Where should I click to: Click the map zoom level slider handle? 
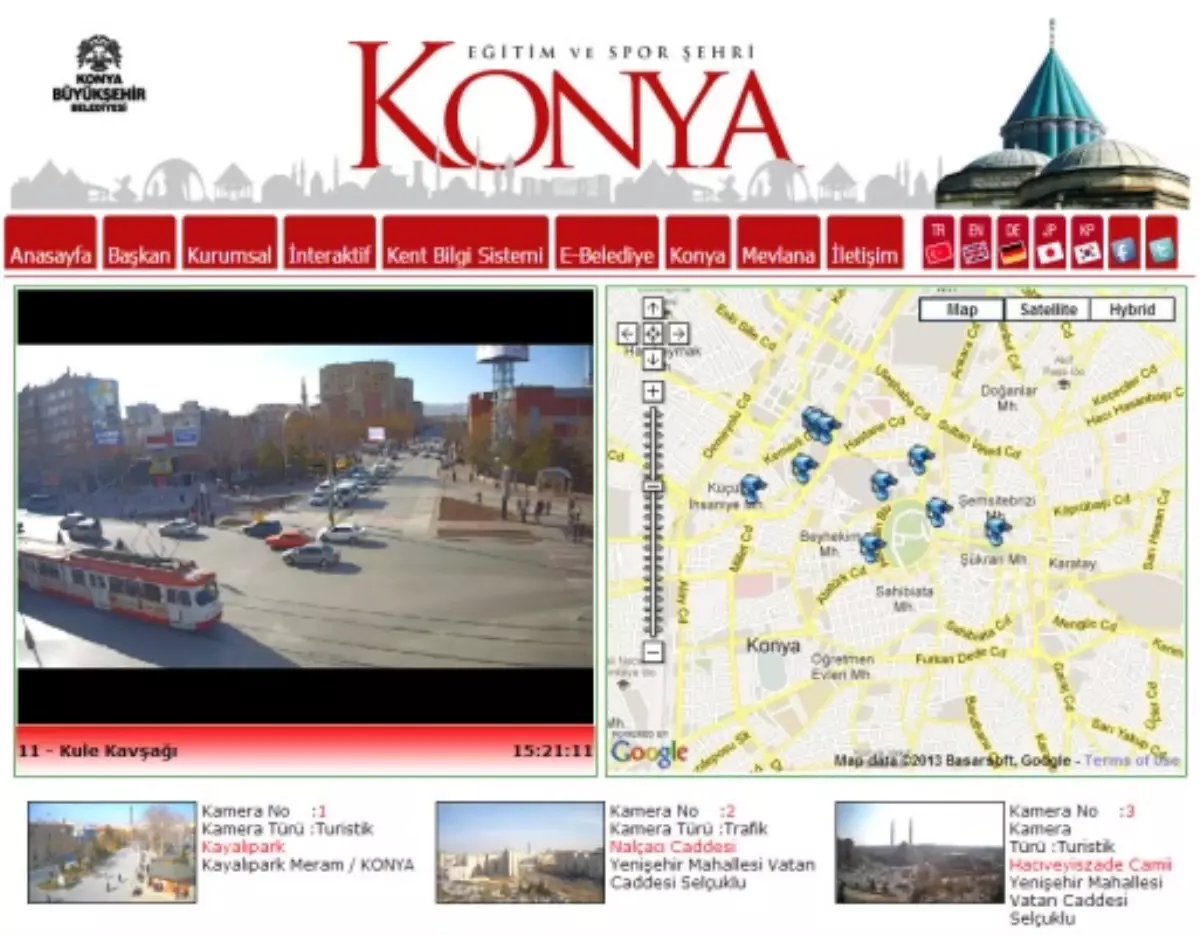coord(653,486)
